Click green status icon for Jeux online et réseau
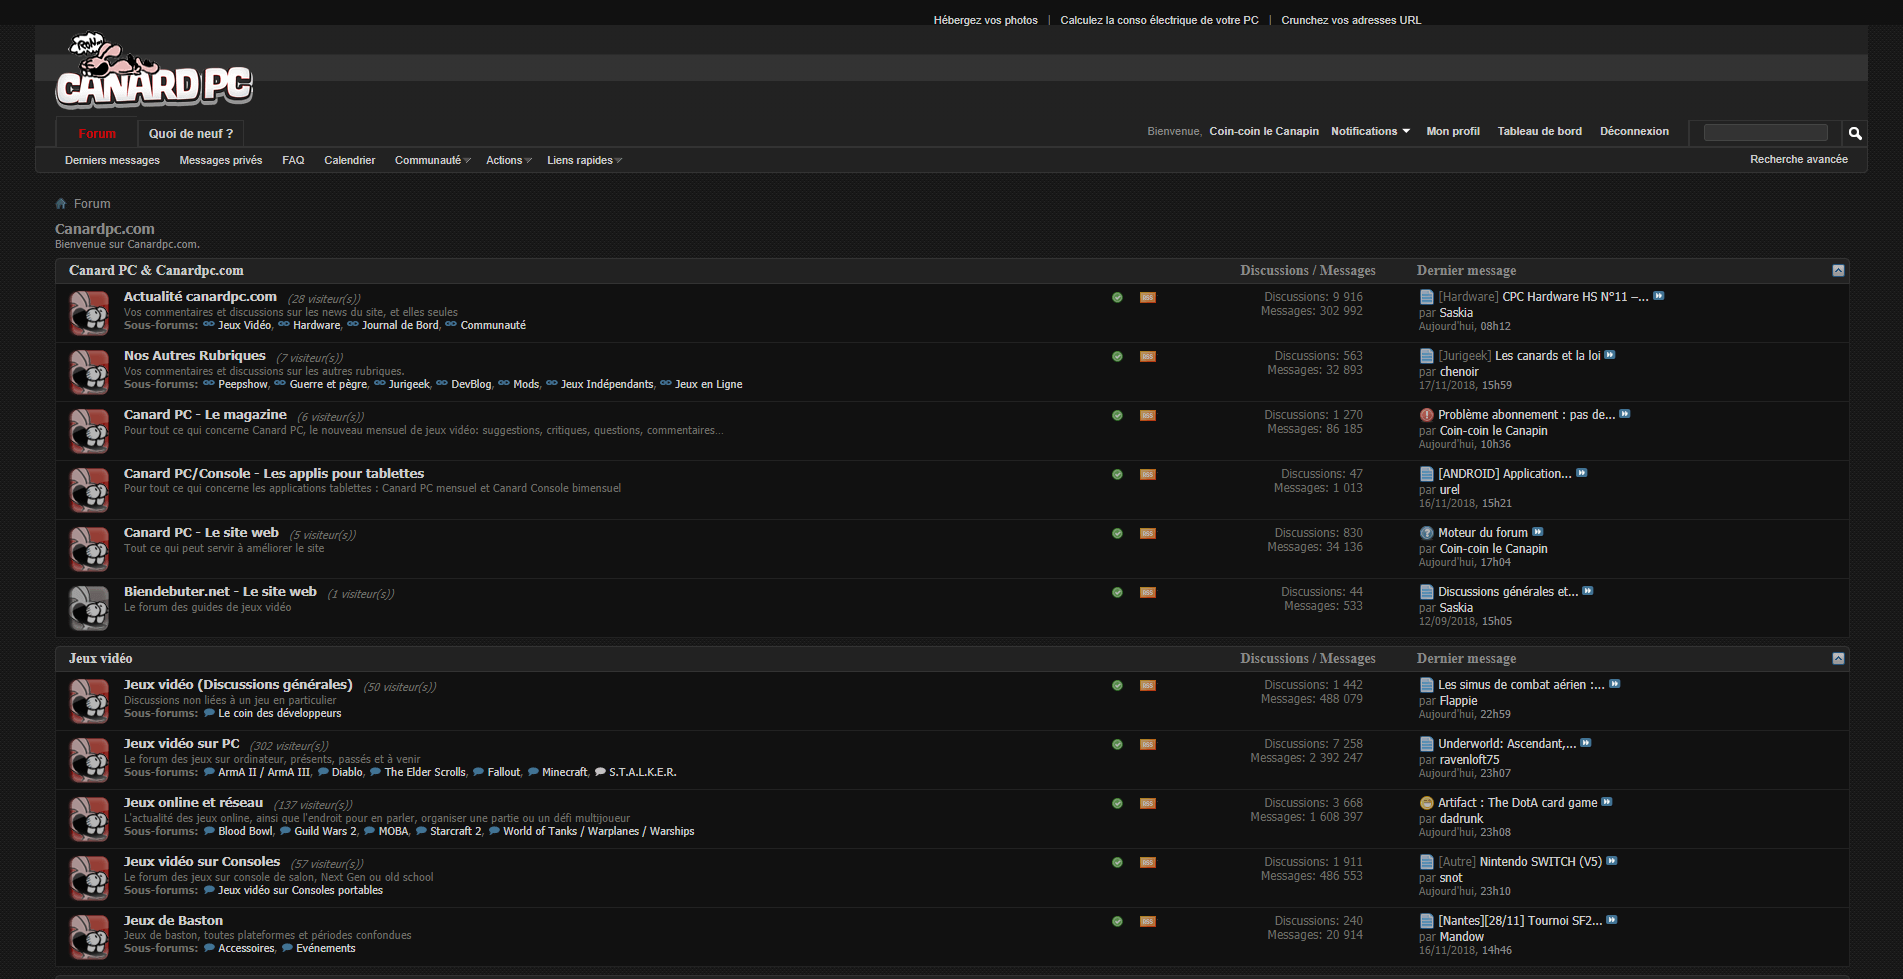The width and height of the screenshot is (1903, 979). [1117, 803]
